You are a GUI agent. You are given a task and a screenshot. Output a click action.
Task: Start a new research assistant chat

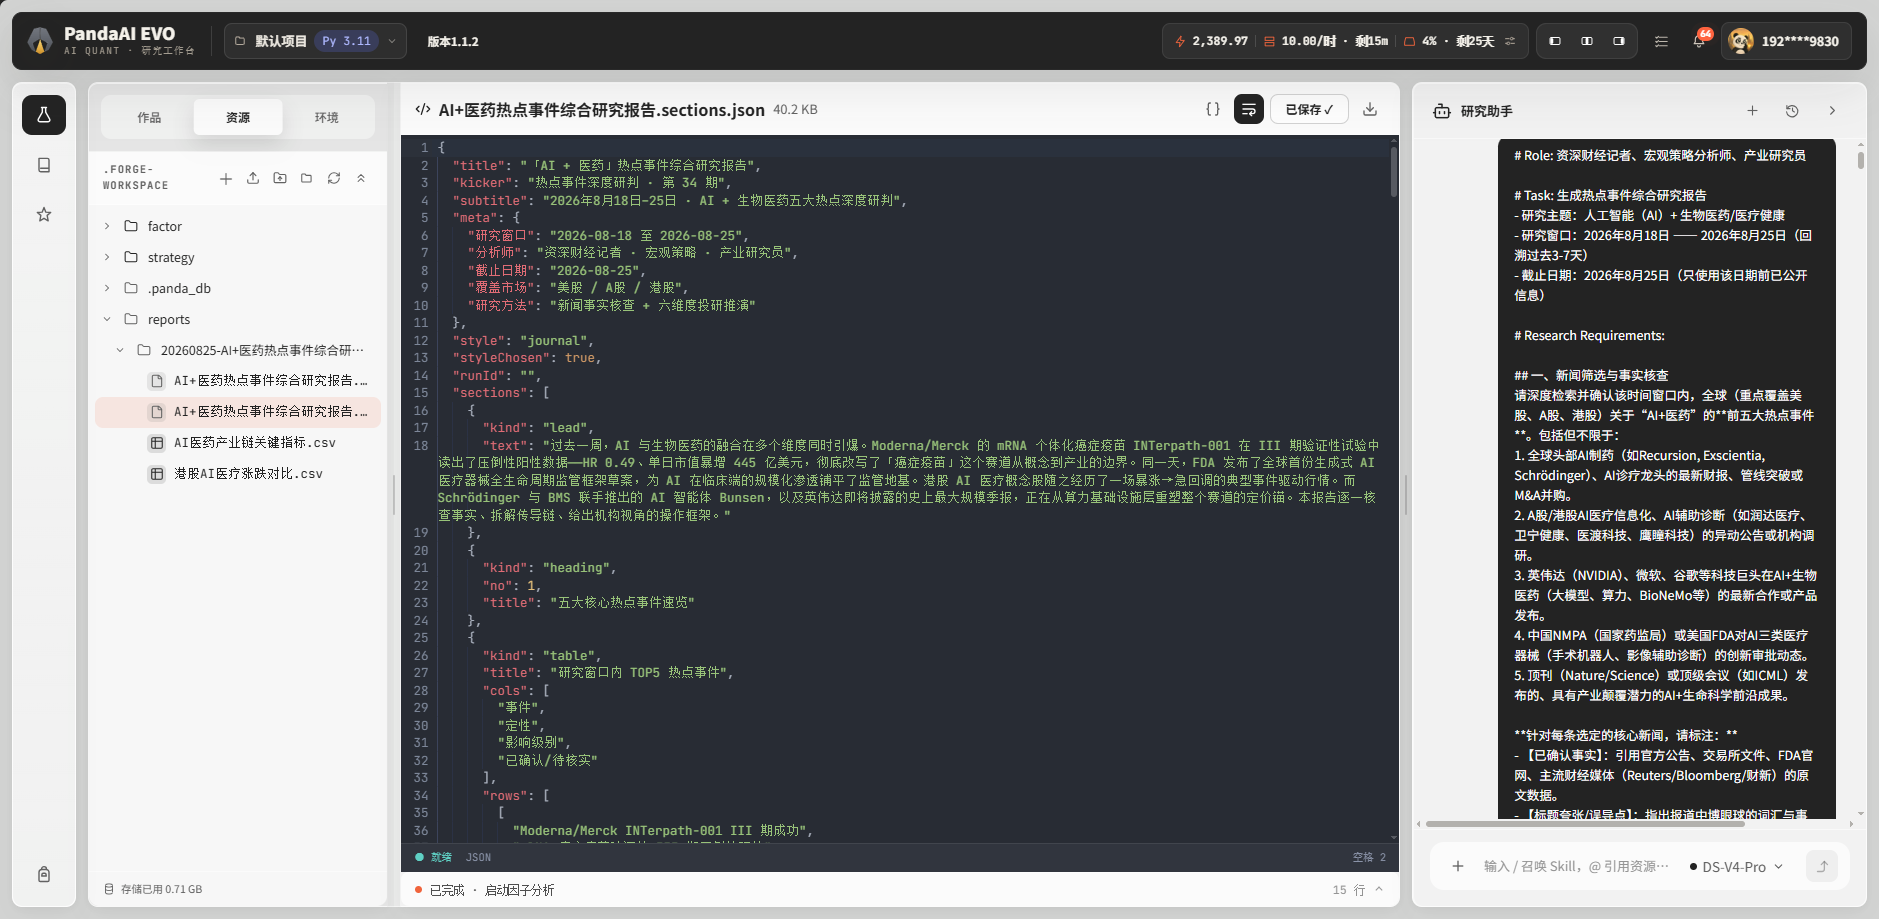point(1752,111)
